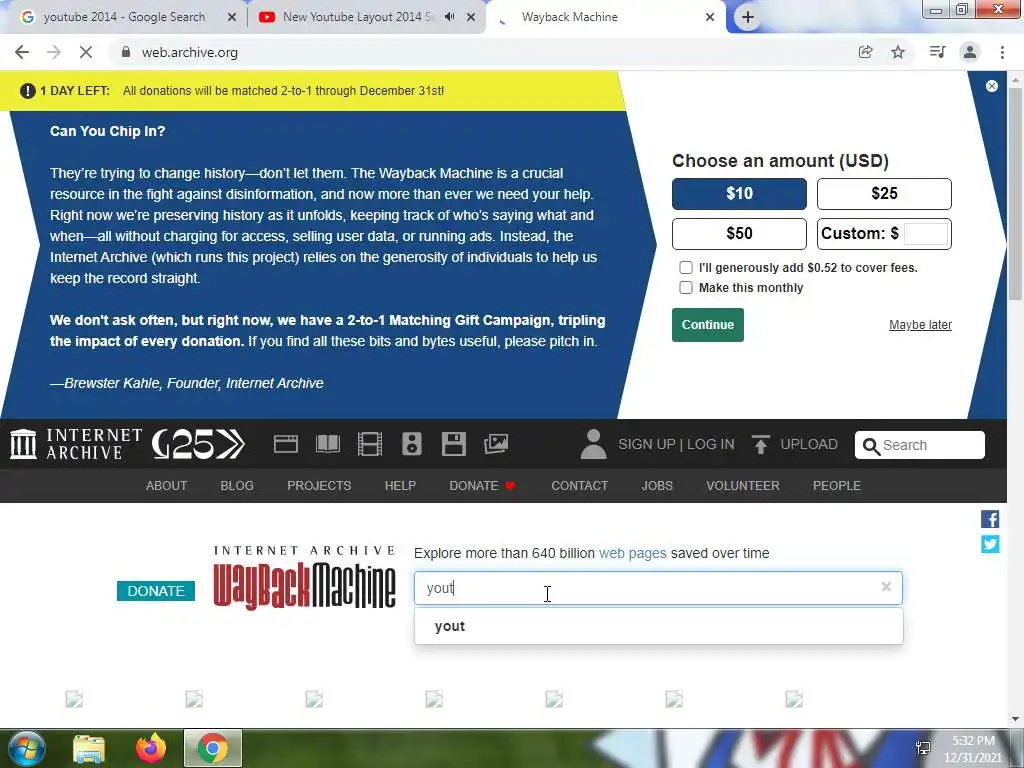This screenshot has width=1024, height=768.
Task: Open File Explorer from taskbar
Action: pyautogui.click(x=89, y=748)
